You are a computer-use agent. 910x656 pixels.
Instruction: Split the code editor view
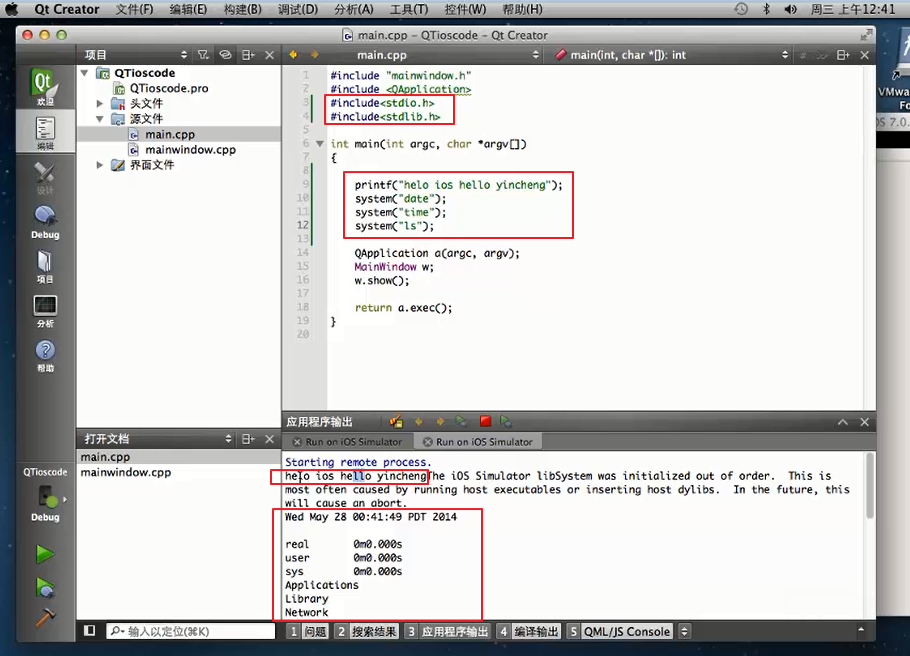pyautogui.click(x=843, y=55)
